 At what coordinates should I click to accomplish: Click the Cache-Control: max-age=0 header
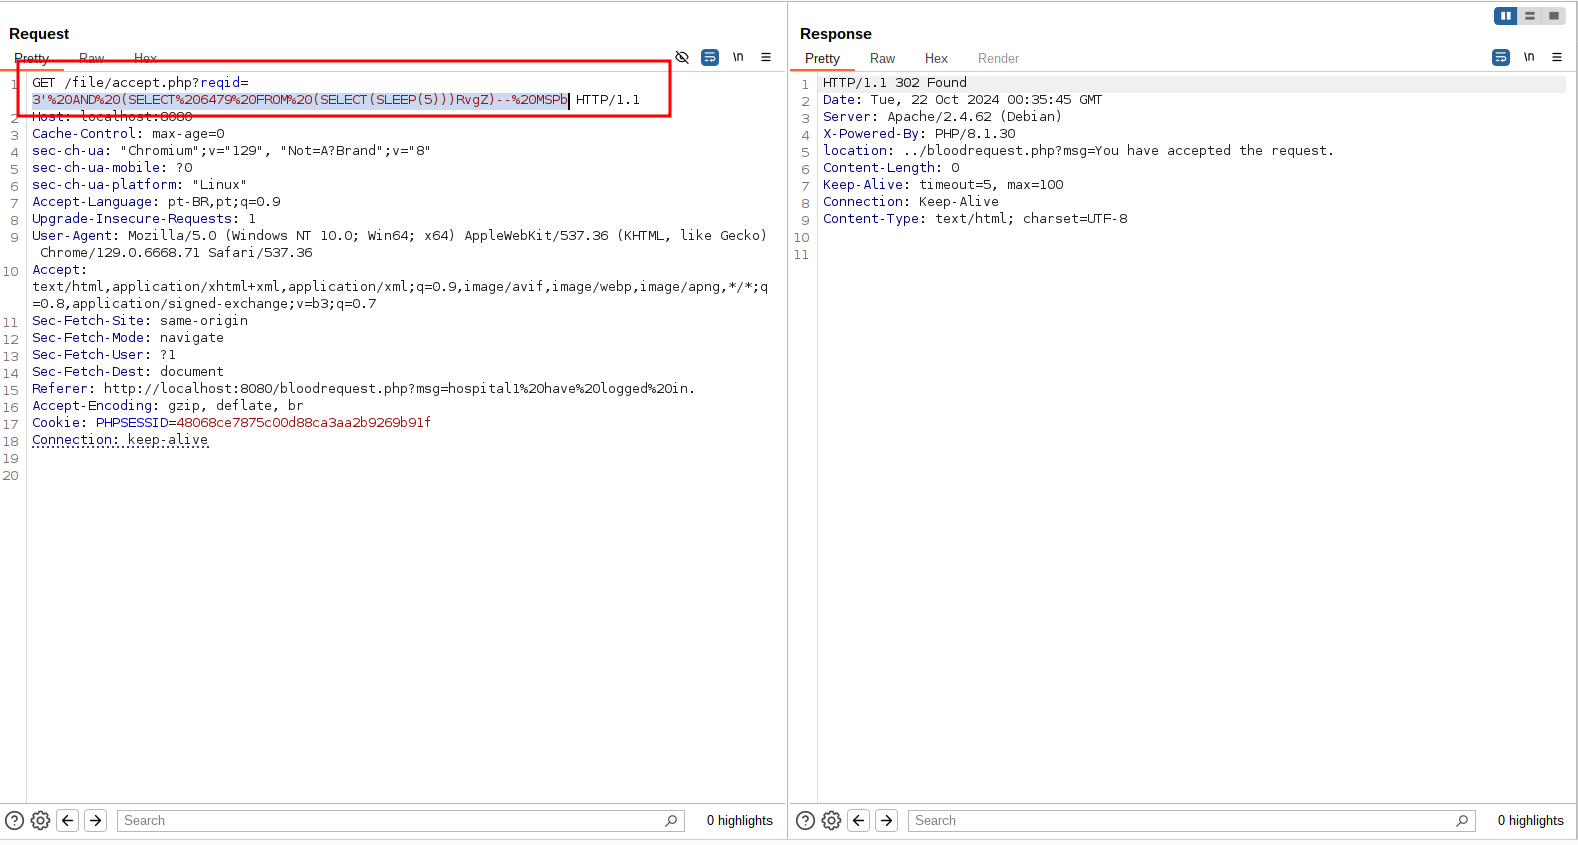click(x=128, y=134)
